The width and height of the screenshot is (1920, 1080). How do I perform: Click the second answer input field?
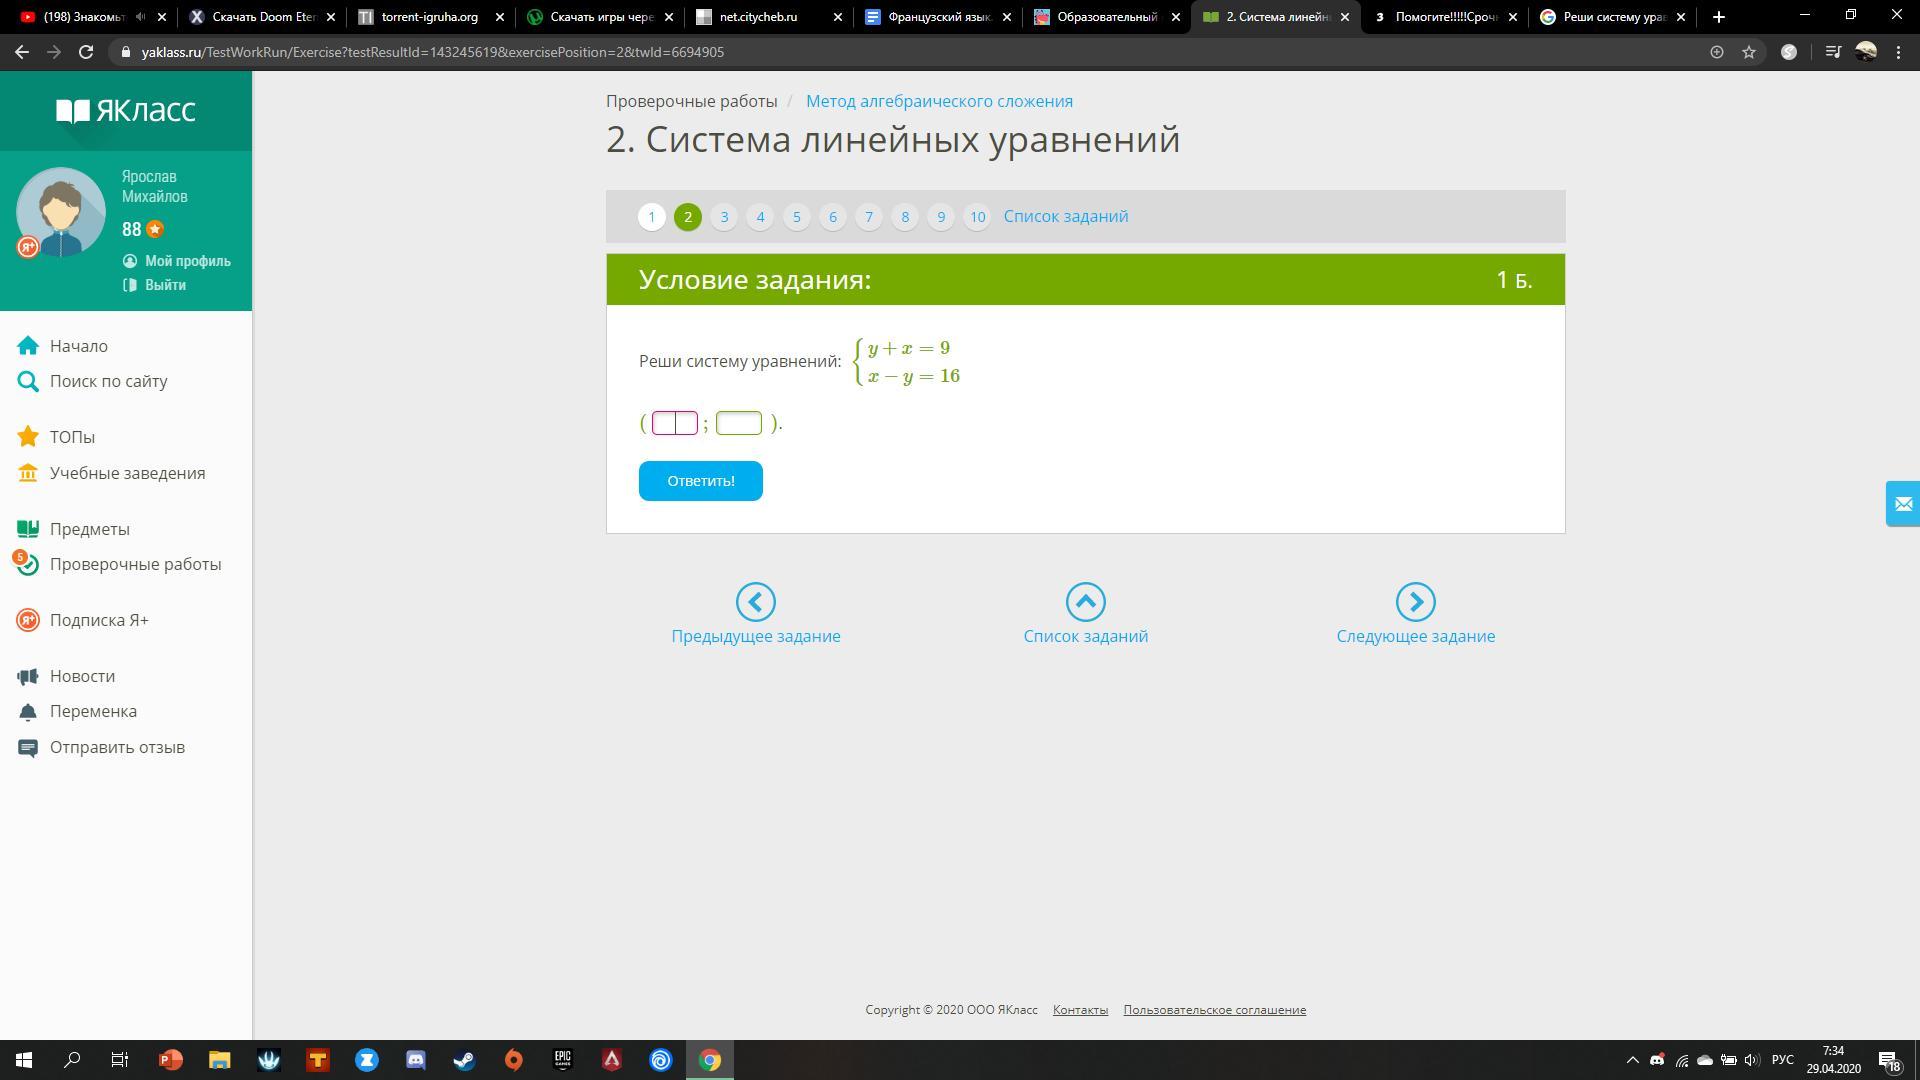click(x=738, y=423)
